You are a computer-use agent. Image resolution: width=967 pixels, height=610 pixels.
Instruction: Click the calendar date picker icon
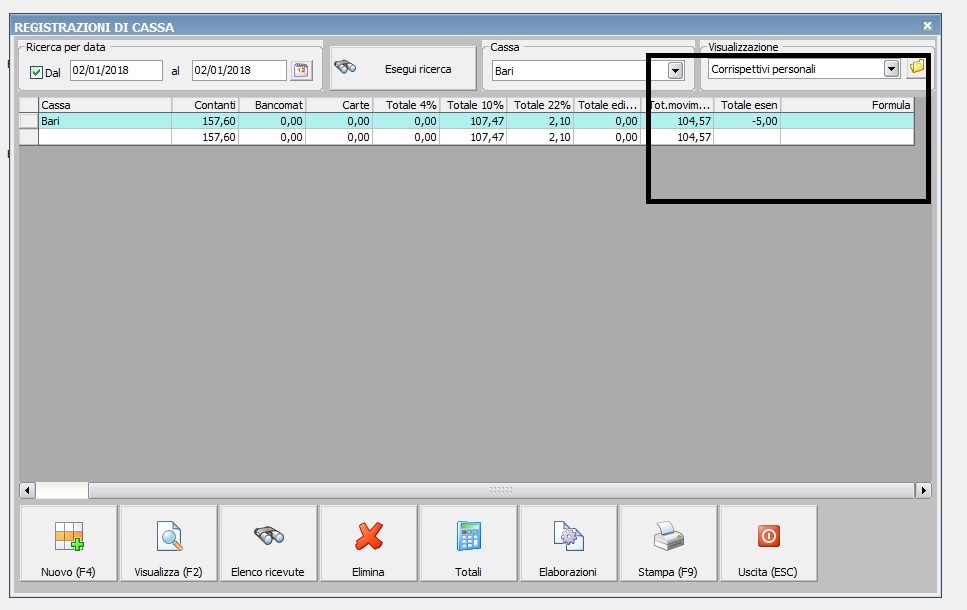[x=301, y=70]
